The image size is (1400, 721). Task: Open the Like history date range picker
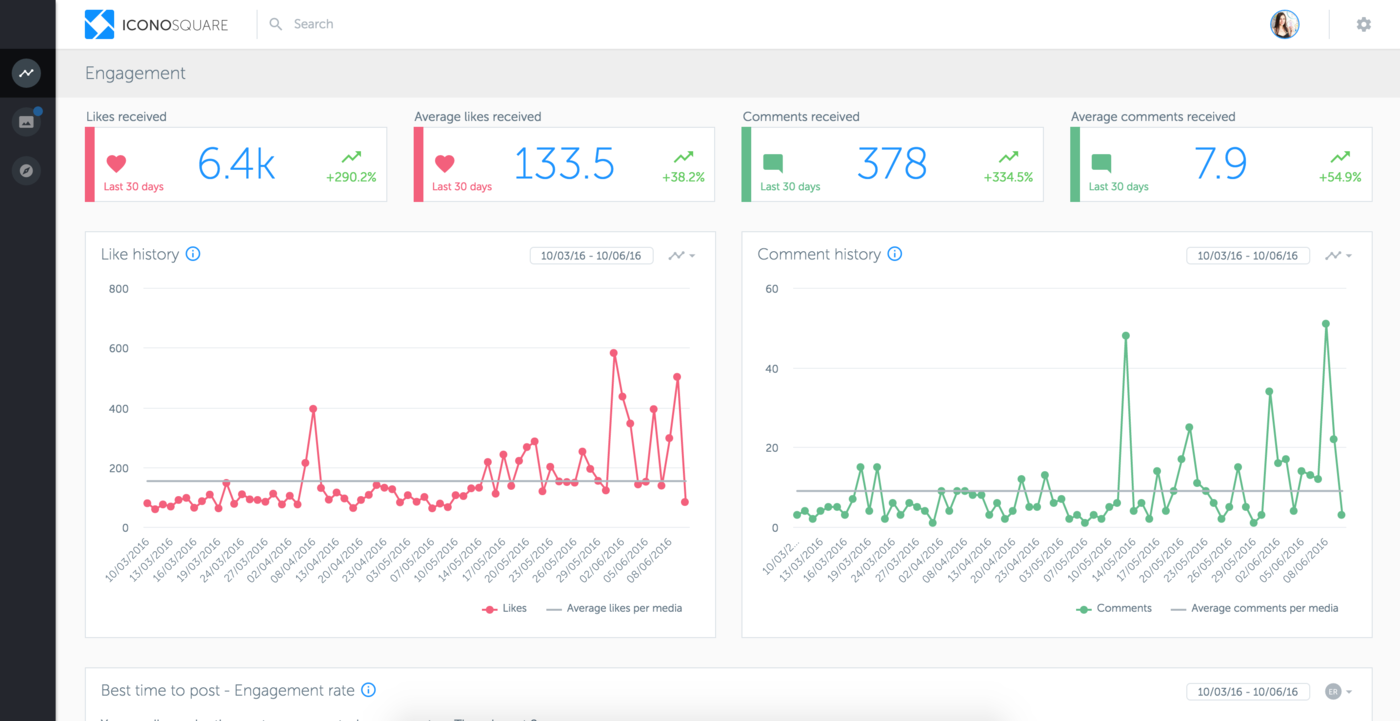coord(591,256)
